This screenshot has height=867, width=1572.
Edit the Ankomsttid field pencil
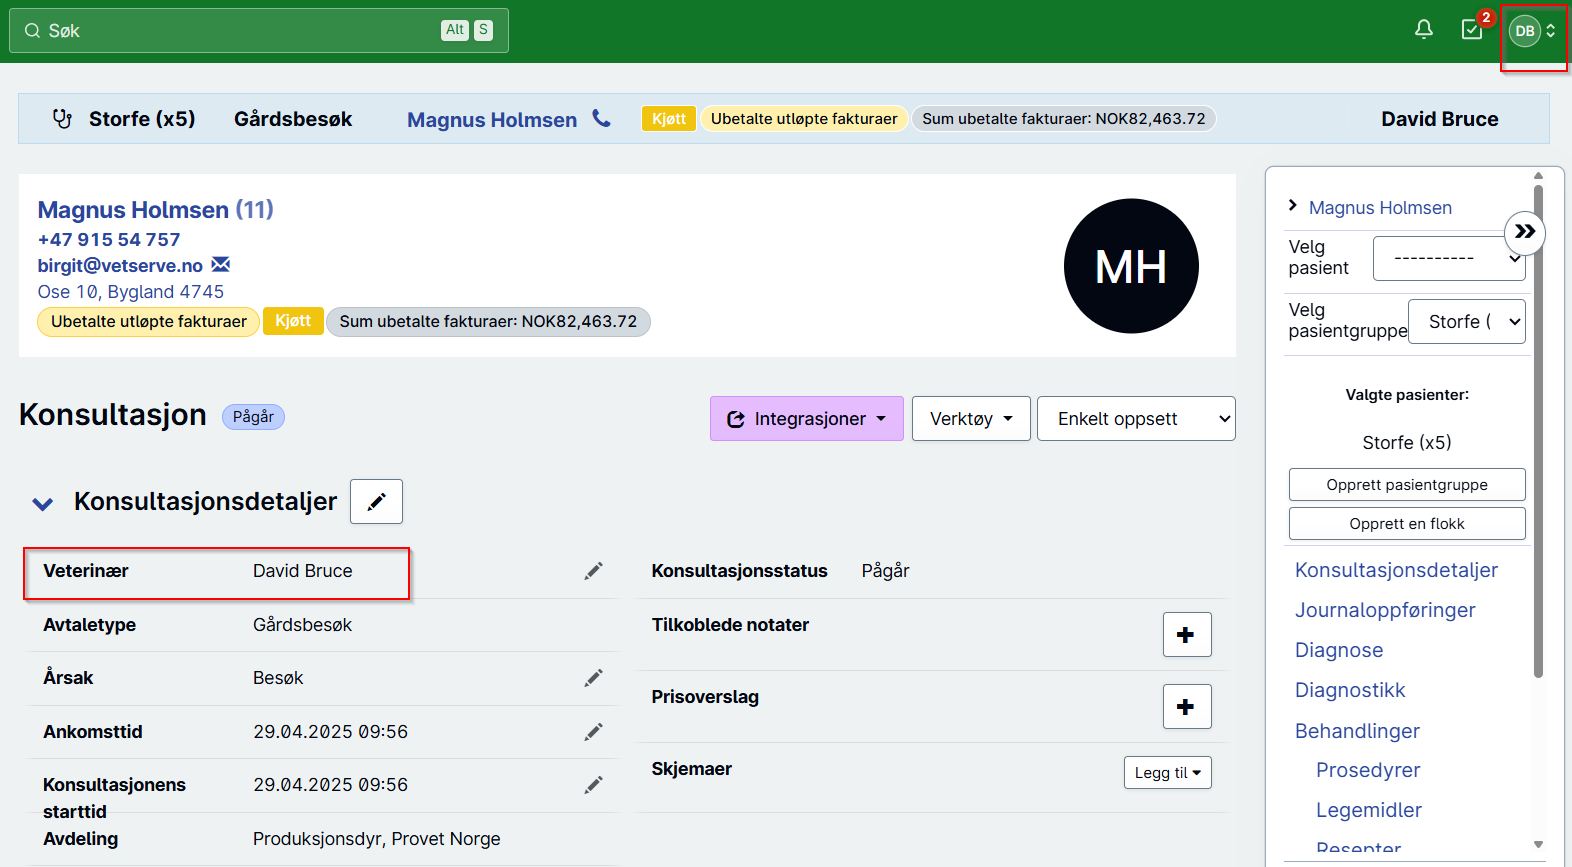593,732
